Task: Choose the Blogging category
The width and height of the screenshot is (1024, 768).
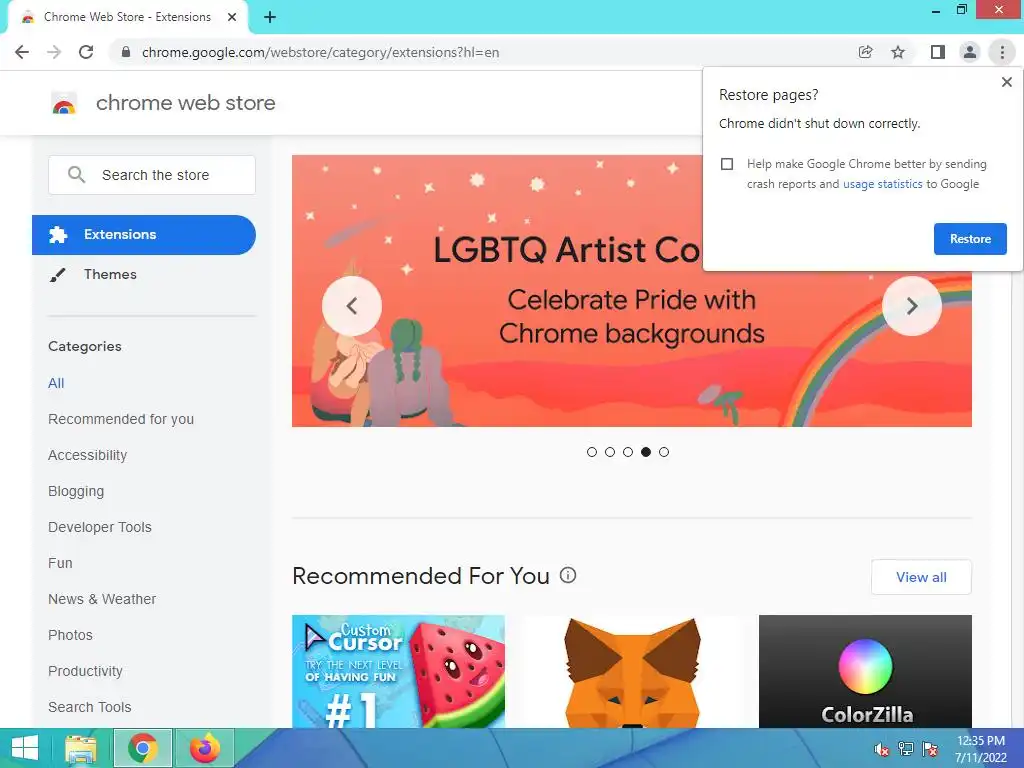Action: pyautogui.click(x=76, y=491)
